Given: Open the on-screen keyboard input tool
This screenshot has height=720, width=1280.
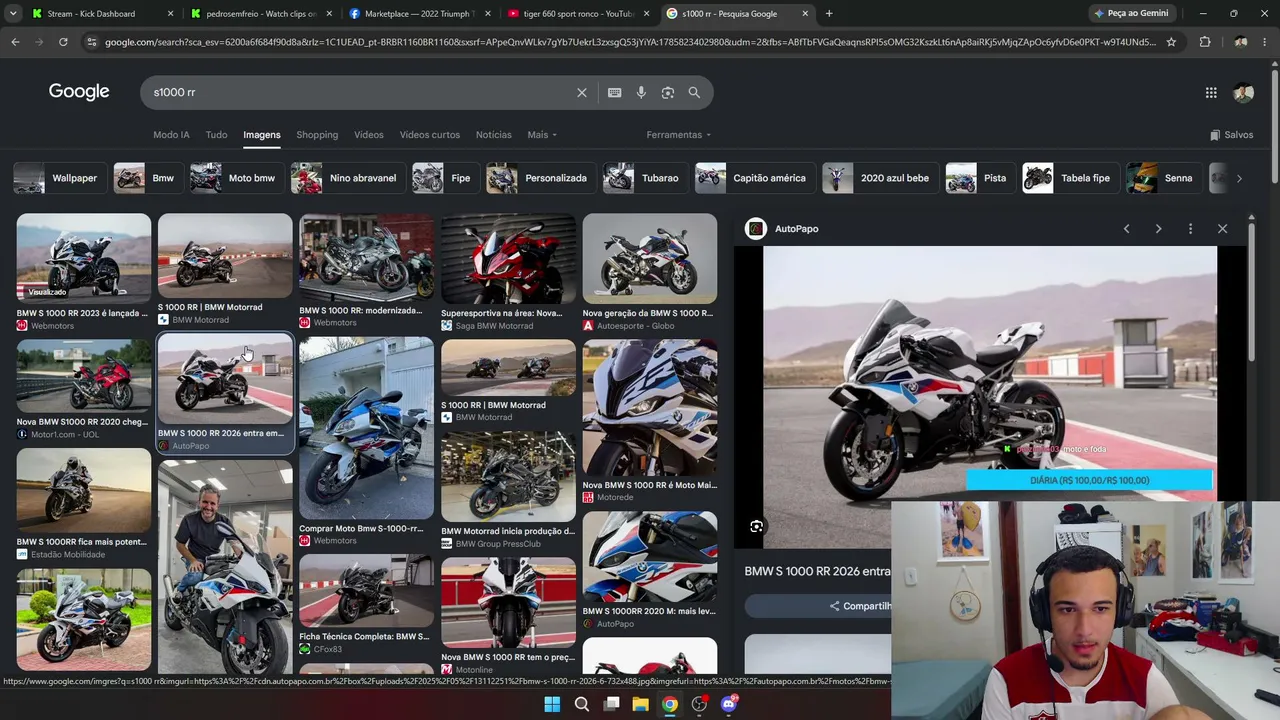Looking at the screenshot, I should click(x=615, y=92).
